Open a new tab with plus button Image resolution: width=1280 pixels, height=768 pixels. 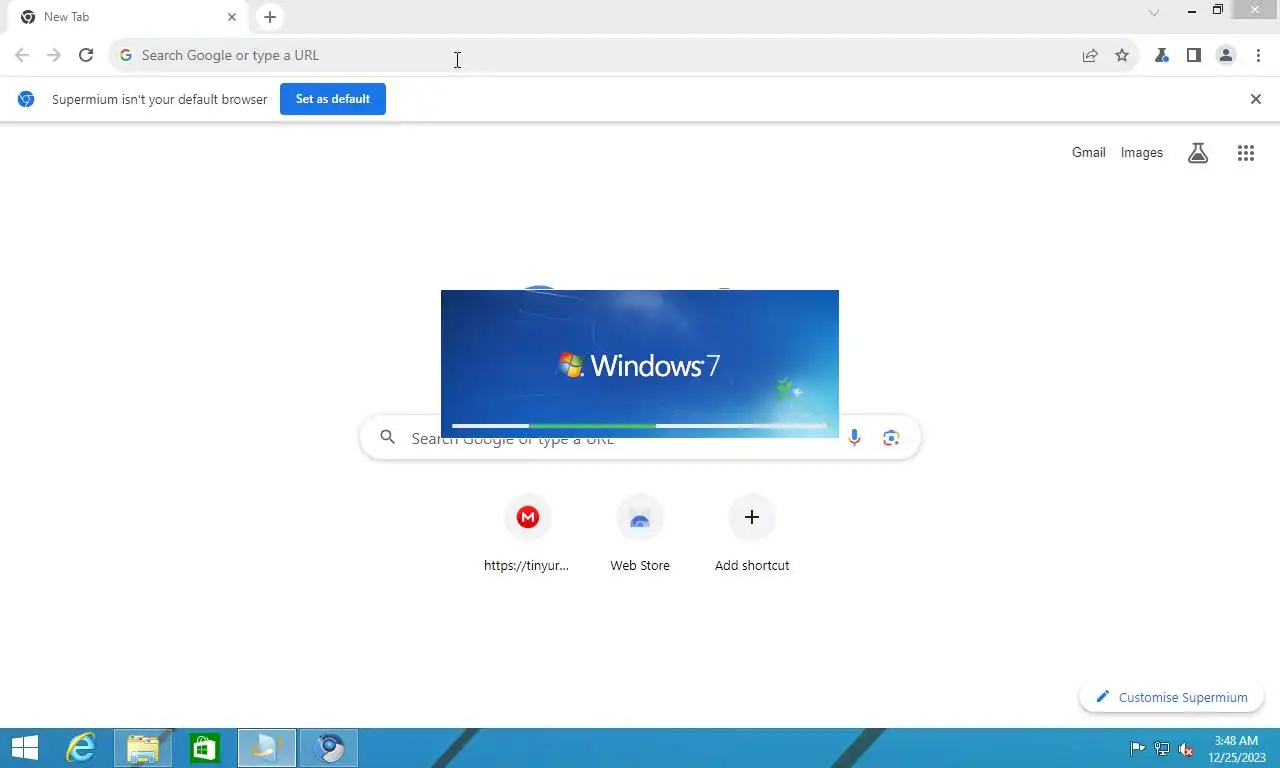click(x=270, y=17)
